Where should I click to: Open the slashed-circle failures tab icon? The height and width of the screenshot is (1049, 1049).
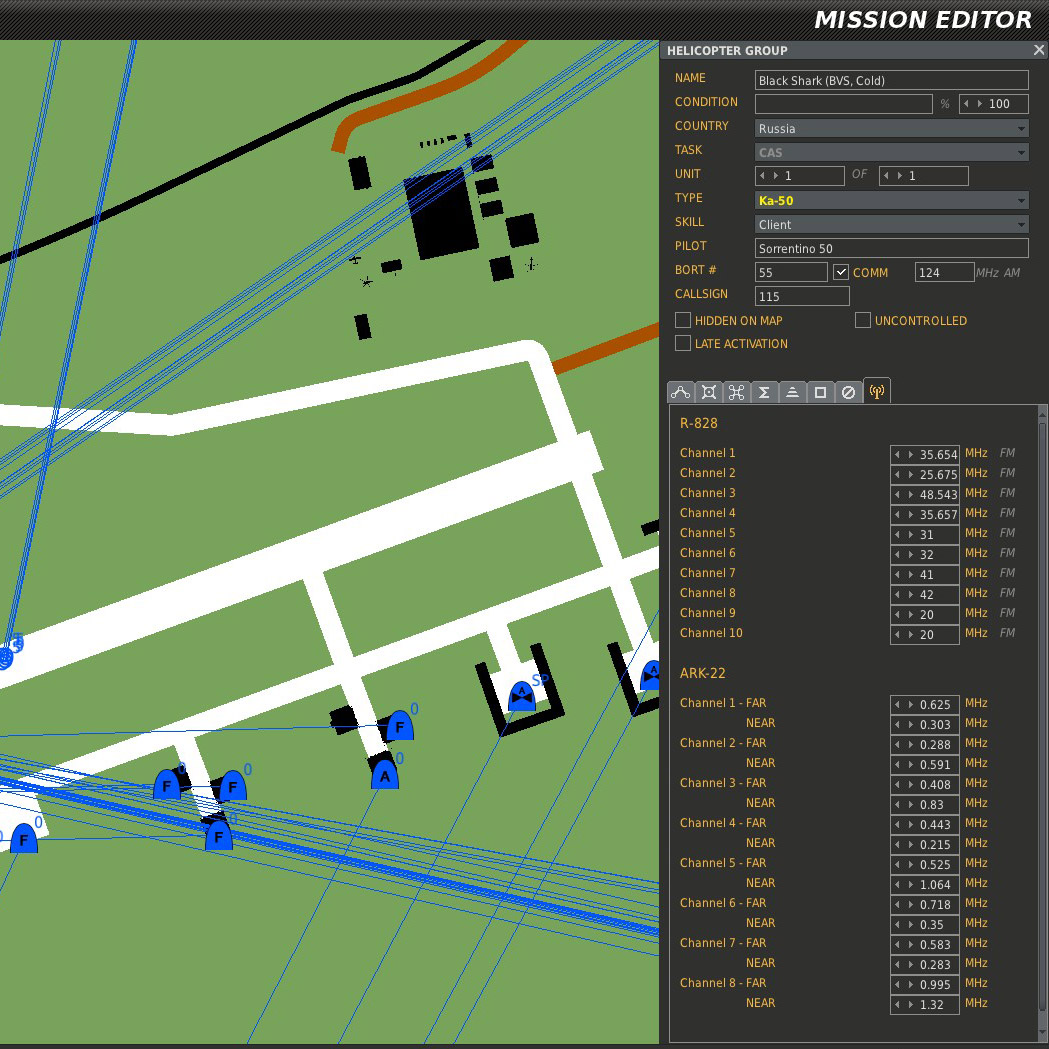tap(848, 392)
